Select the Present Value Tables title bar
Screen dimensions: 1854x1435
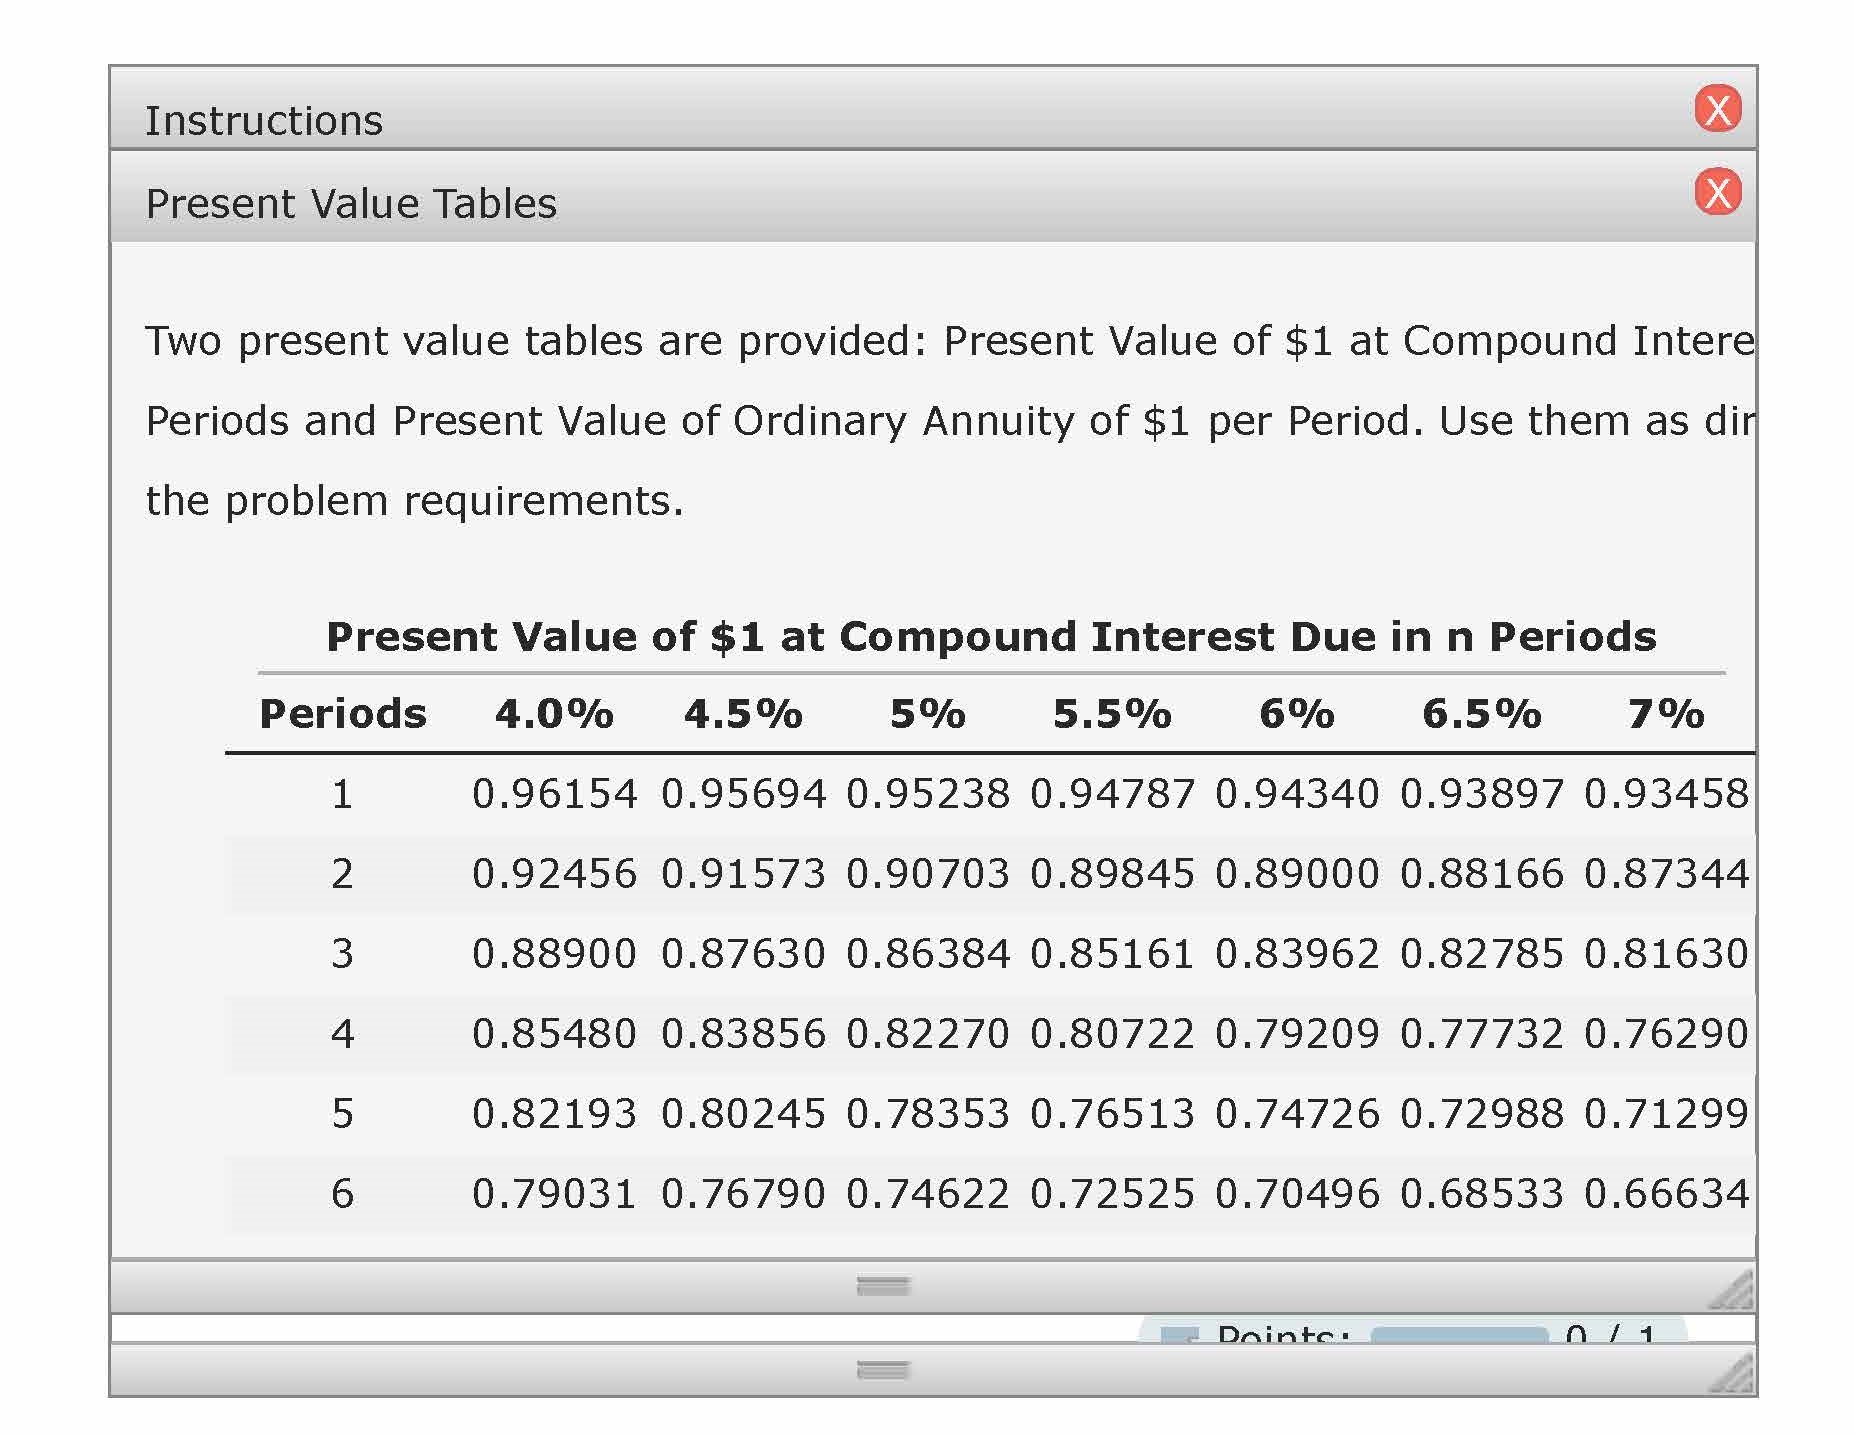click(800, 202)
